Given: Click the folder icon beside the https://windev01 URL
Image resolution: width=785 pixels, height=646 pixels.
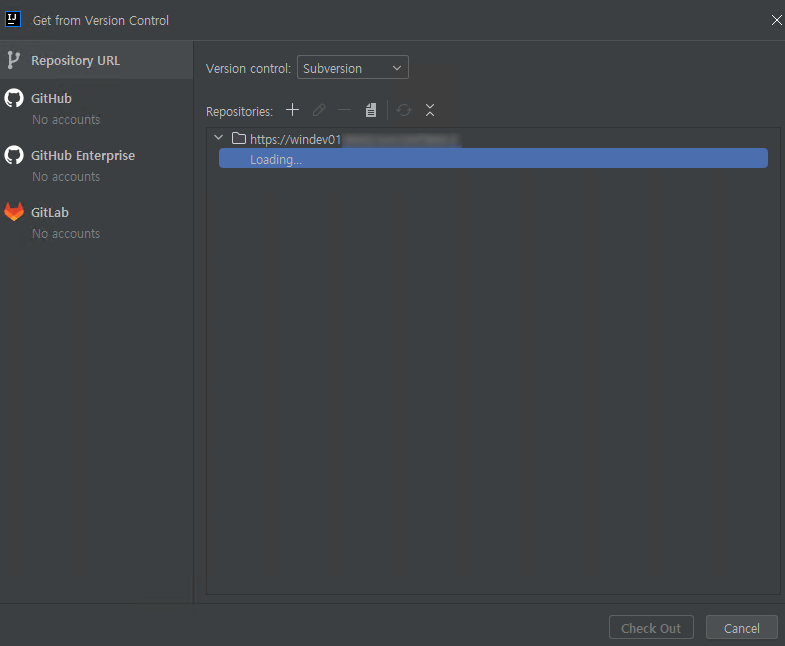Looking at the screenshot, I should (239, 138).
